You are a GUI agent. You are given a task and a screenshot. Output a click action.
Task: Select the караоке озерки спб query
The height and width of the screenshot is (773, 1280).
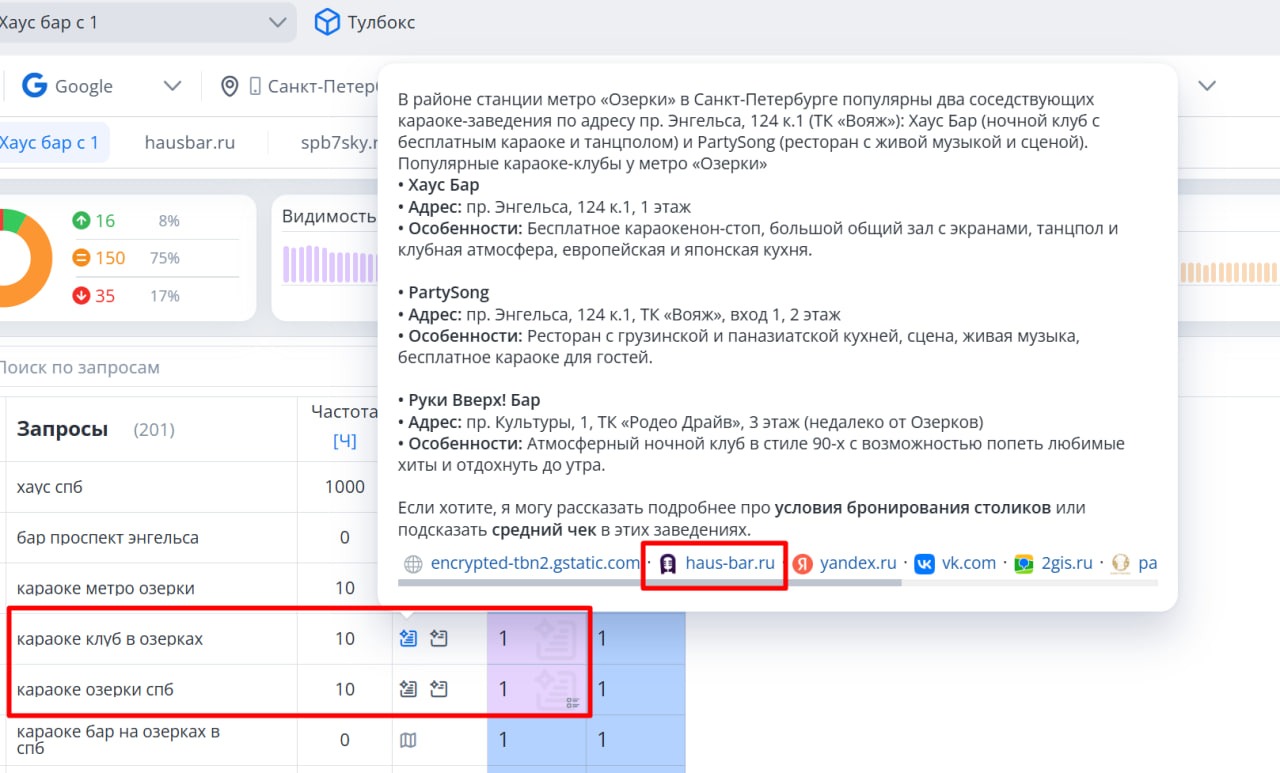click(96, 689)
